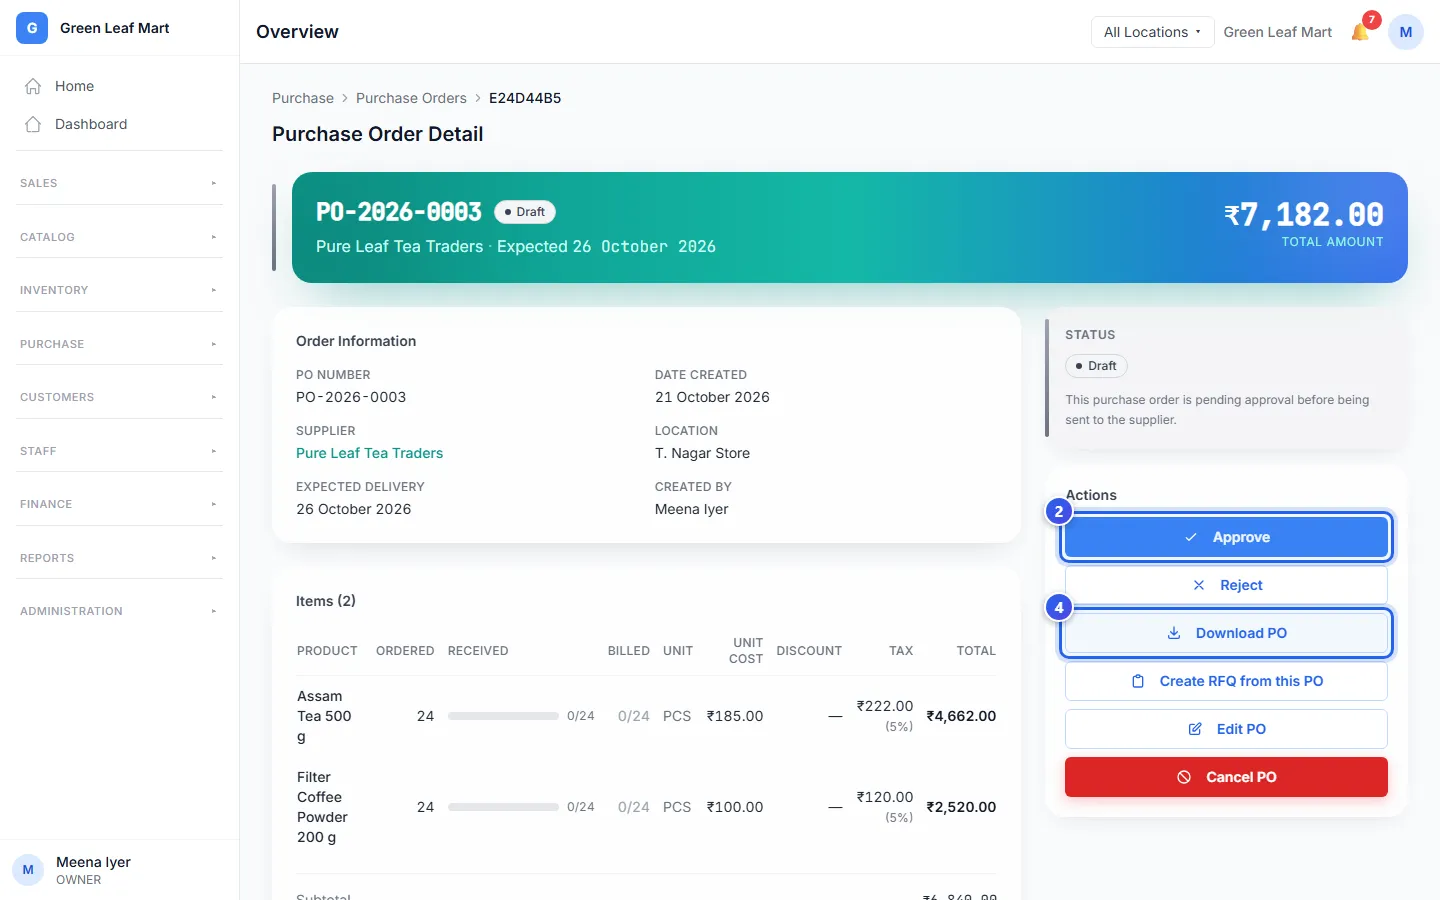Go to Purchase breadcrumb
The width and height of the screenshot is (1440, 900).
pos(303,98)
